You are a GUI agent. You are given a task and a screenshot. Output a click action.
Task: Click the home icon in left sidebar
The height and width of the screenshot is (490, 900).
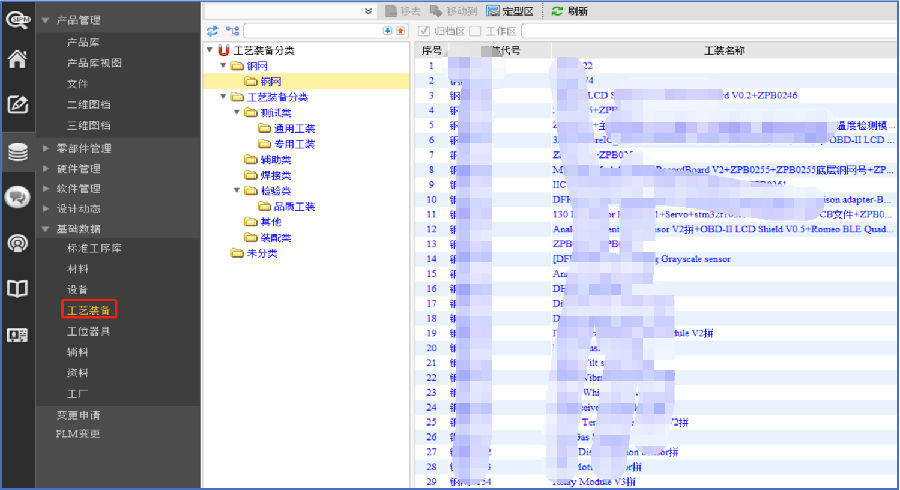17,59
